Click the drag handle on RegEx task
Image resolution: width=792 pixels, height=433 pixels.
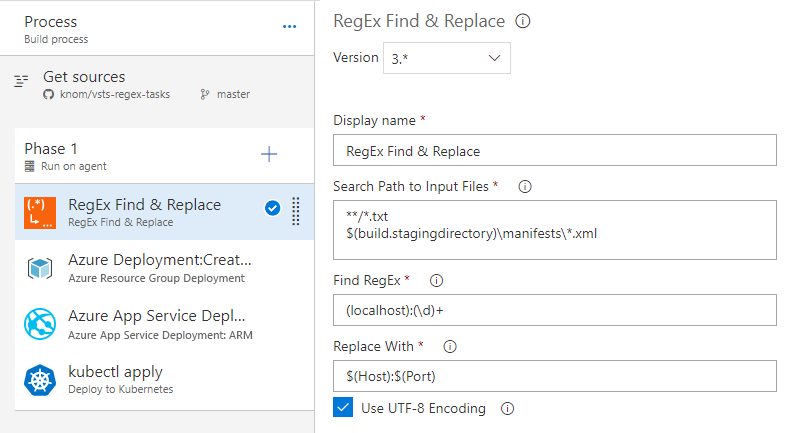pos(296,211)
